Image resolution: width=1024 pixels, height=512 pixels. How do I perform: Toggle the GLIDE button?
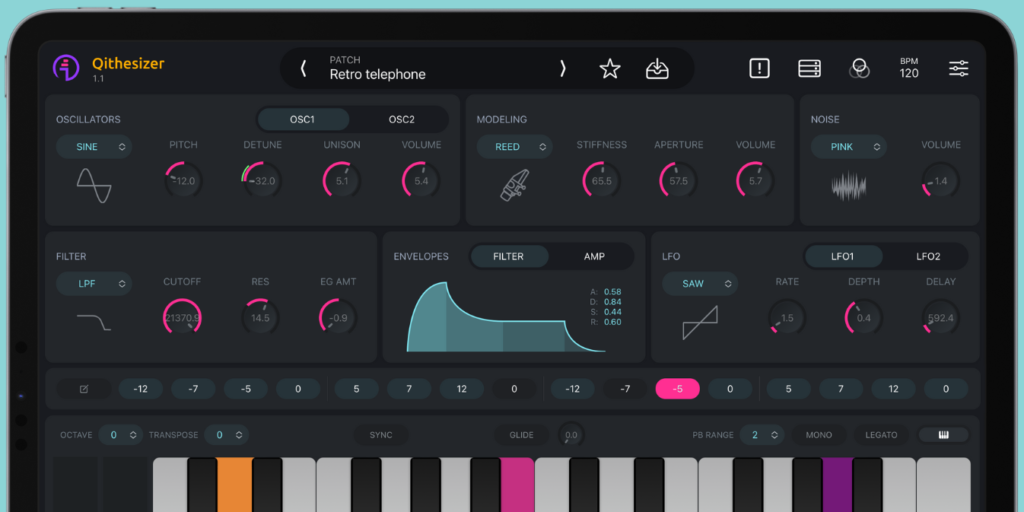pyautogui.click(x=522, y=435)
